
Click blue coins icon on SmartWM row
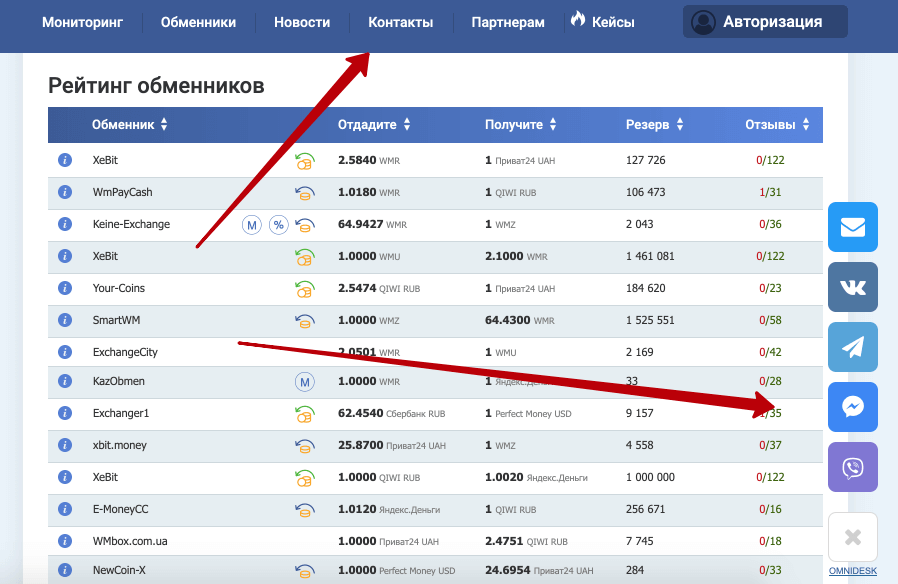(305, 321)
